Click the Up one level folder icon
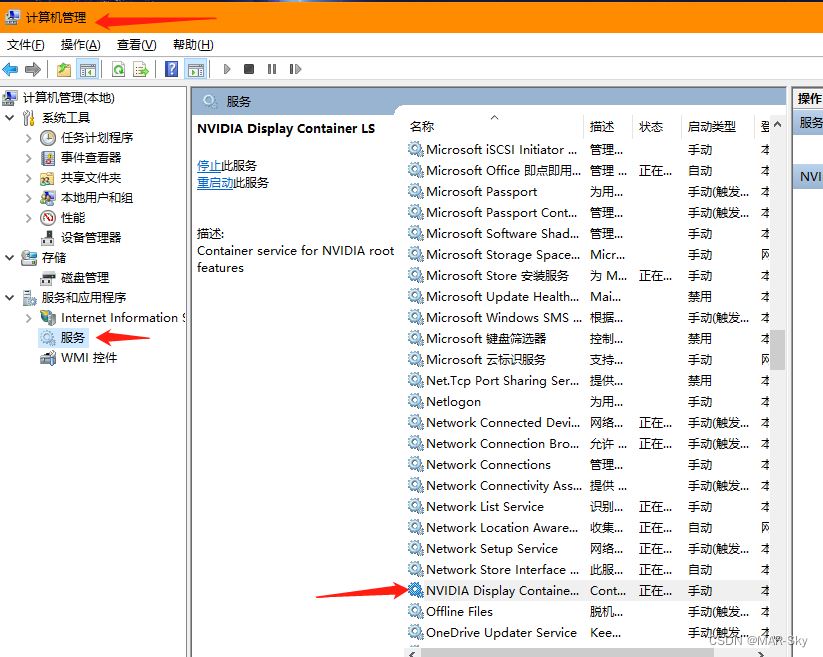Screen dimensions: 823x657 (x=64, y=69)
